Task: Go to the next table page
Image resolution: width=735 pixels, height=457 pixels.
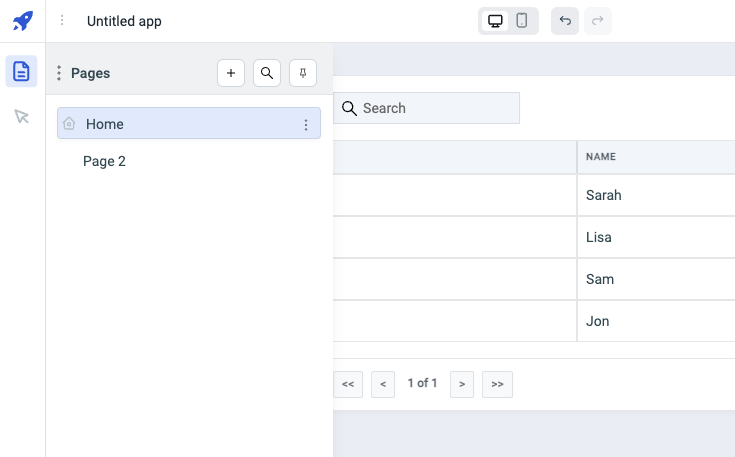Action: point(461,384)
